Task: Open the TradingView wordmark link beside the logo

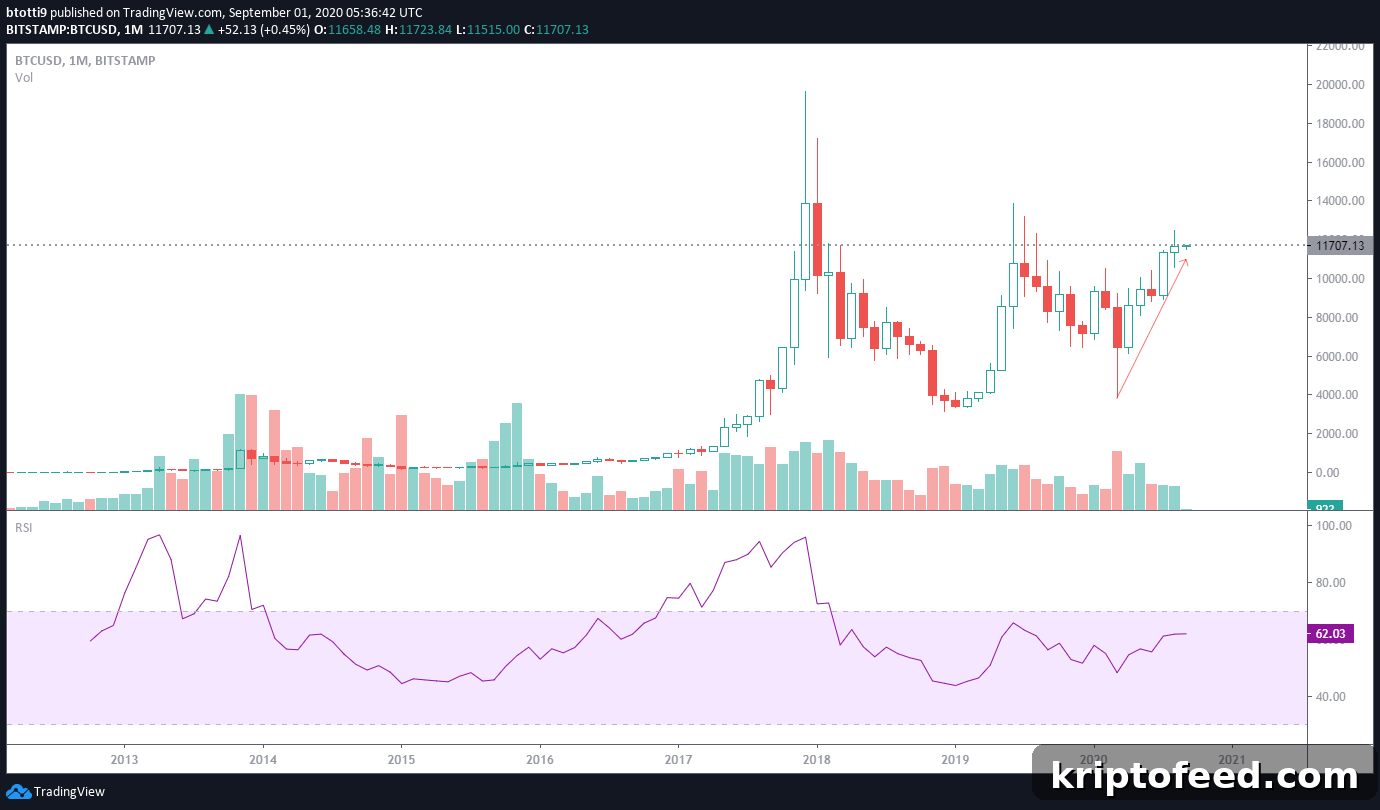Action: [x=69, y=792]
